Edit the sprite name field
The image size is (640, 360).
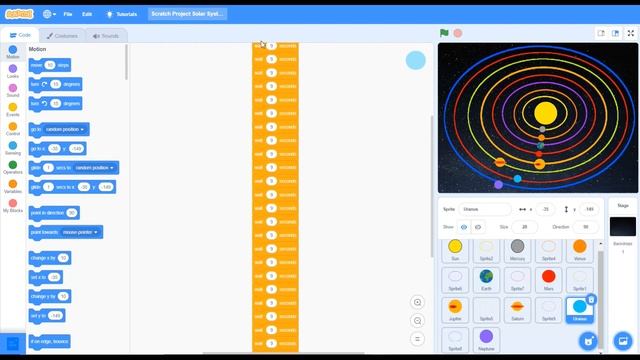pos(484,209)
